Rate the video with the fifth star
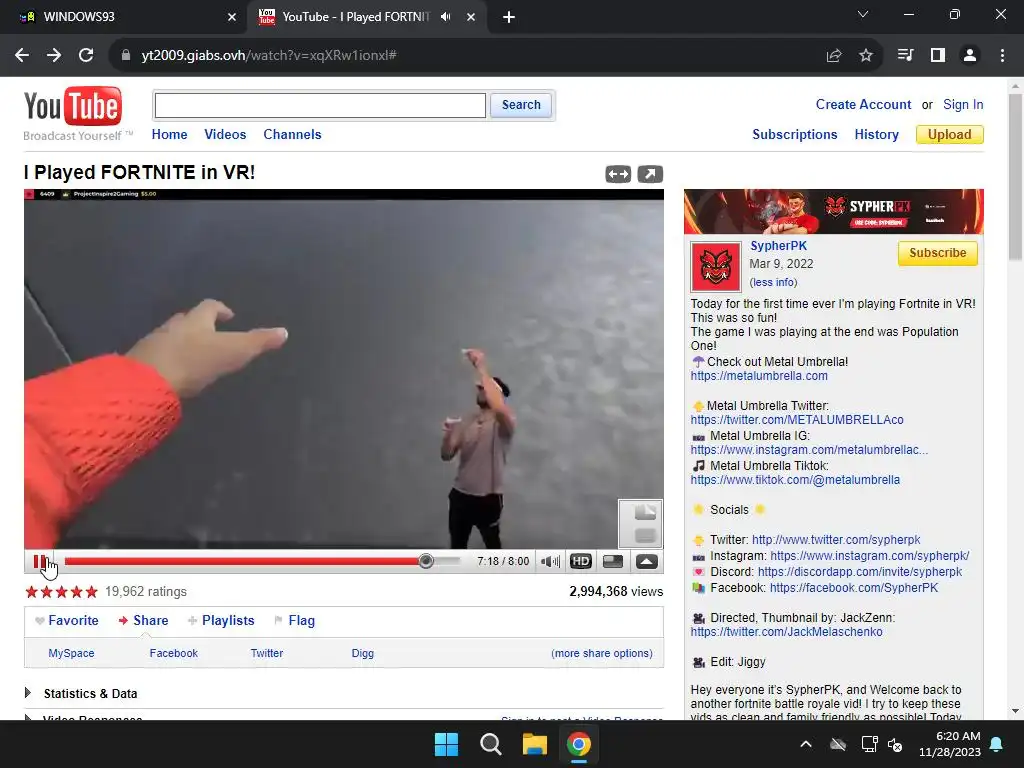This screenshot has height=768, width=1024. (91, 592)
